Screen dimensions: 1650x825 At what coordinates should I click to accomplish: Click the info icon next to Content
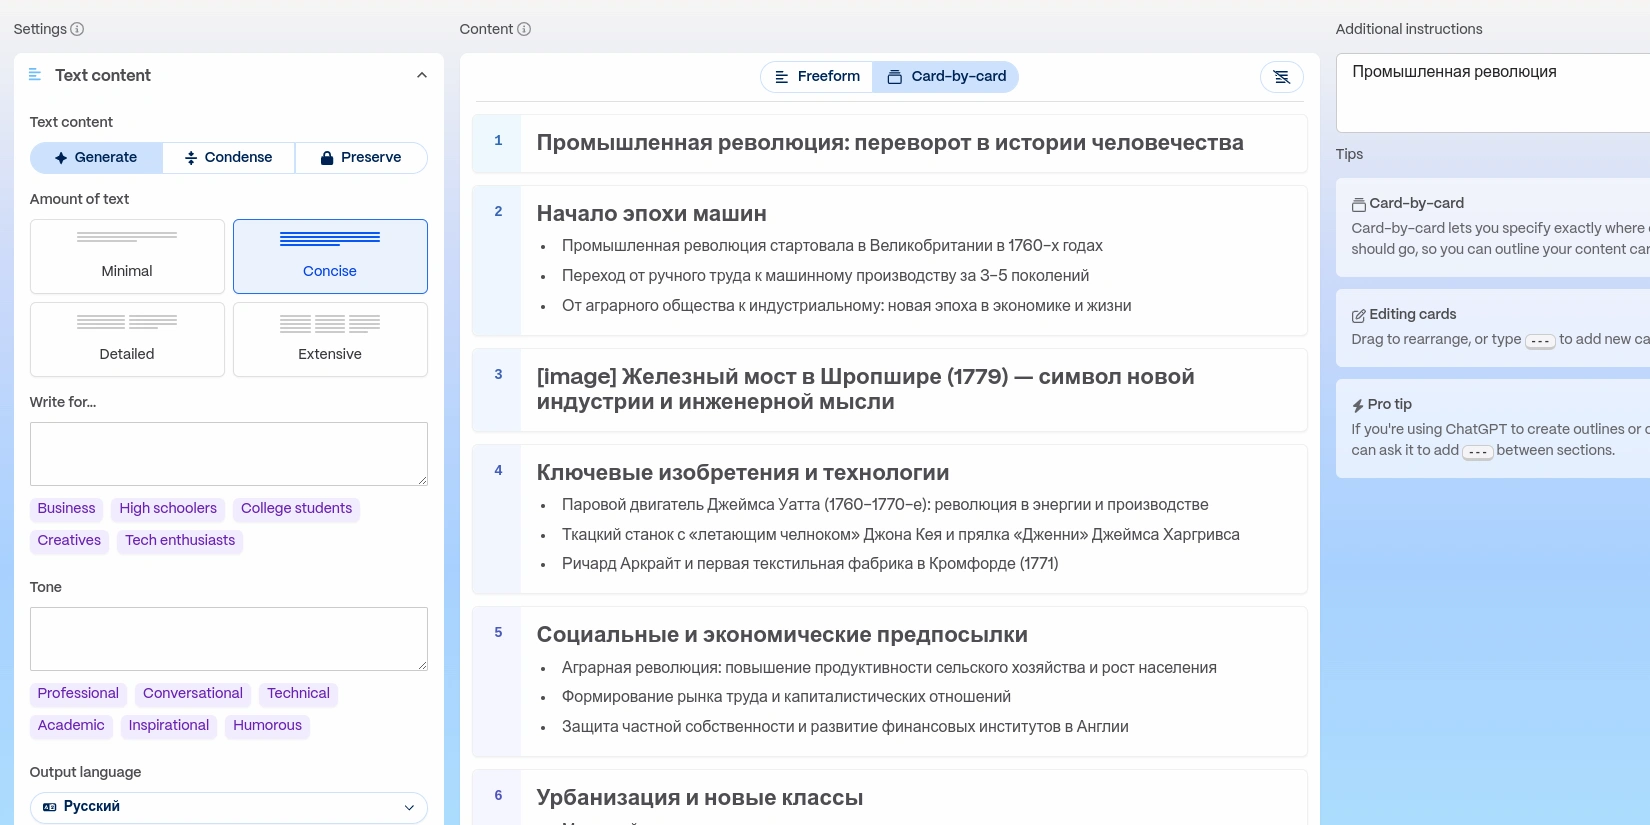pos(524,29)
